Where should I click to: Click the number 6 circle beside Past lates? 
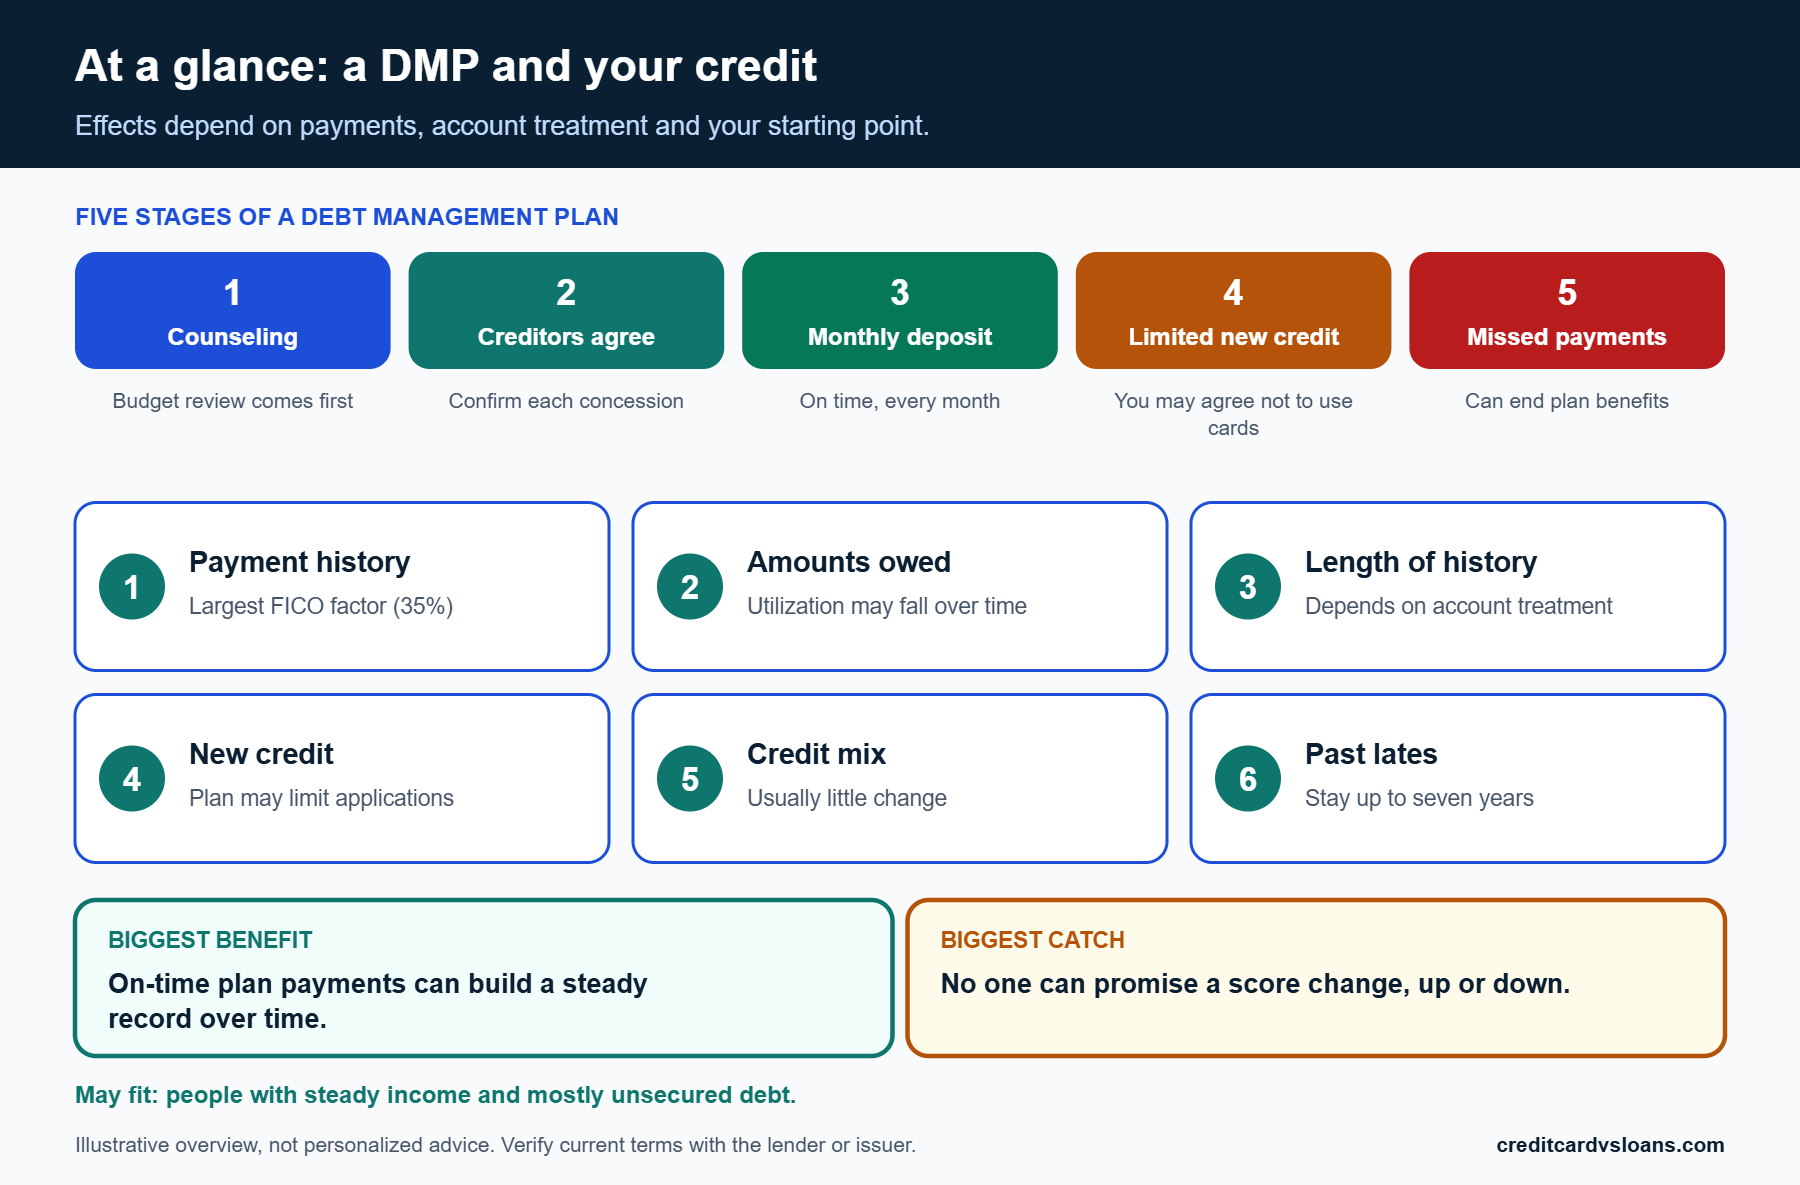[1248, 779]
